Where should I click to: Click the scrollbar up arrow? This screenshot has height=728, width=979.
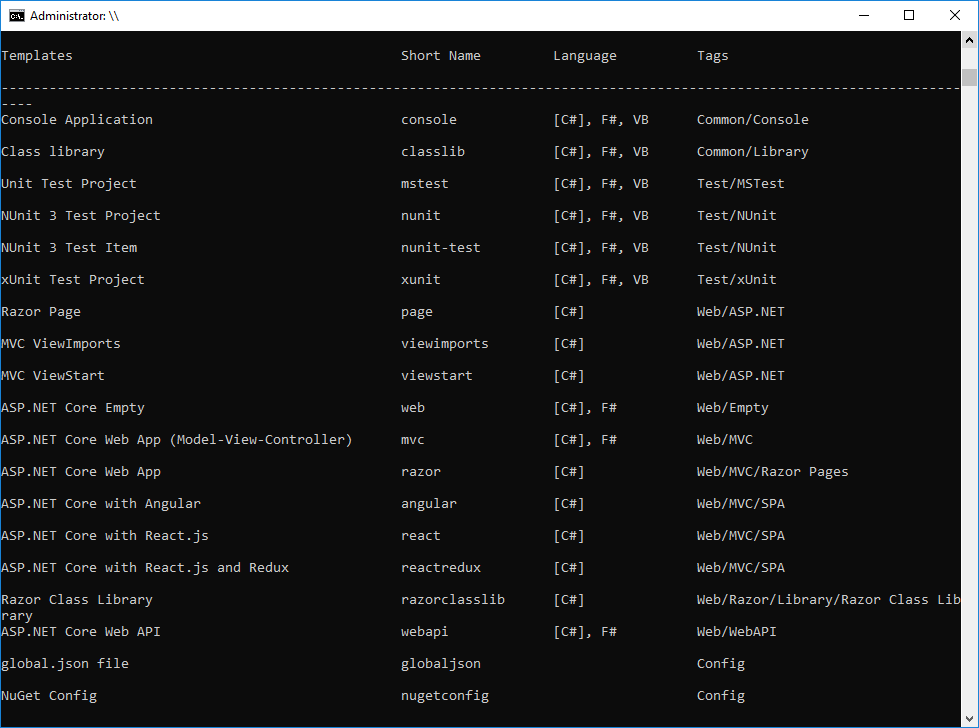point(969,41)
